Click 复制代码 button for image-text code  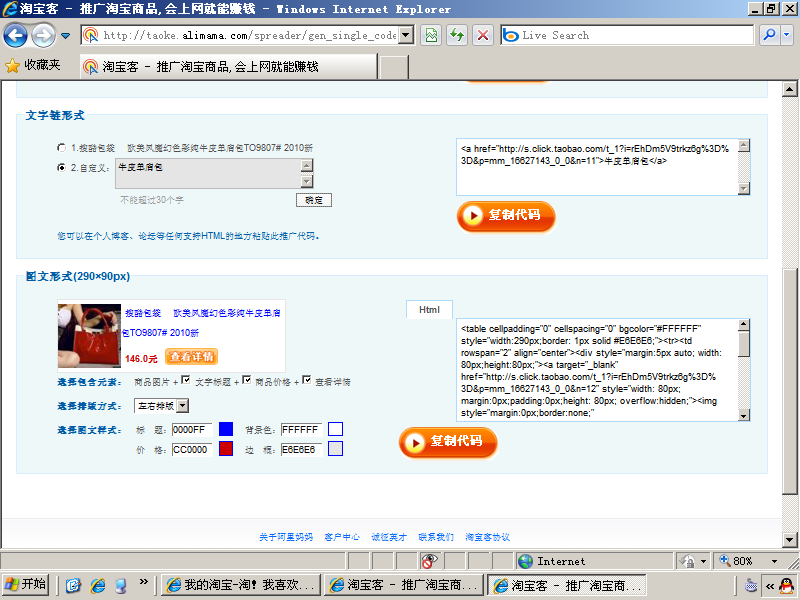click(448, 442)
